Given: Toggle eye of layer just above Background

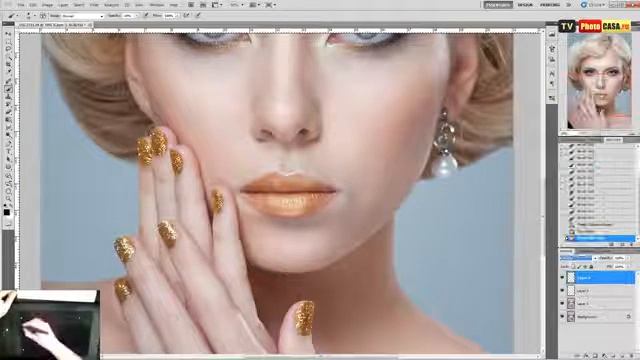Looking at the screenshot, I should [562, 304].
